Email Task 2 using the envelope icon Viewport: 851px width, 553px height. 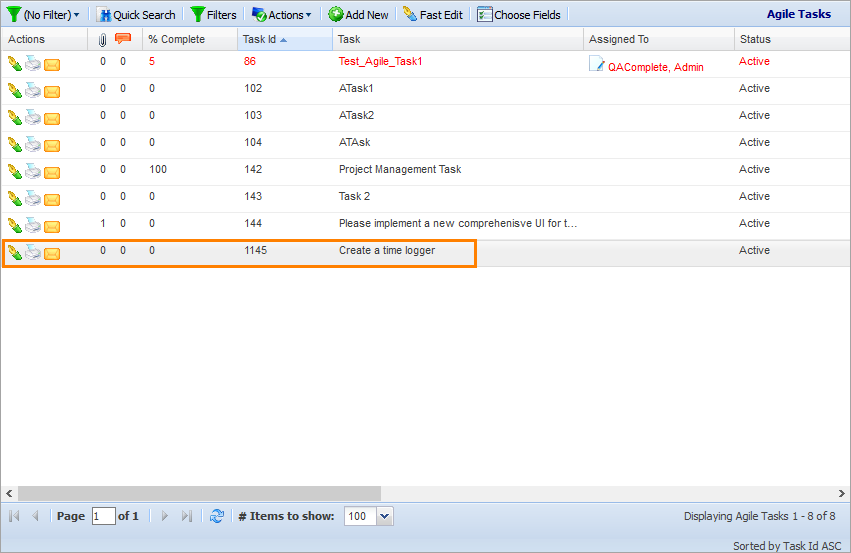pos(52,200)
